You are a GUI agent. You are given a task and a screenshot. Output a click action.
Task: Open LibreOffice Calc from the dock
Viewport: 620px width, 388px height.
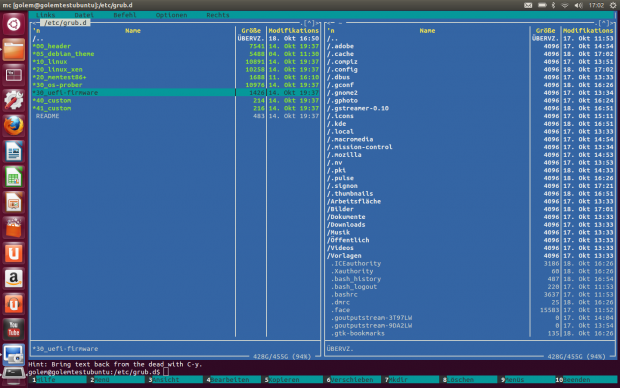13,177
